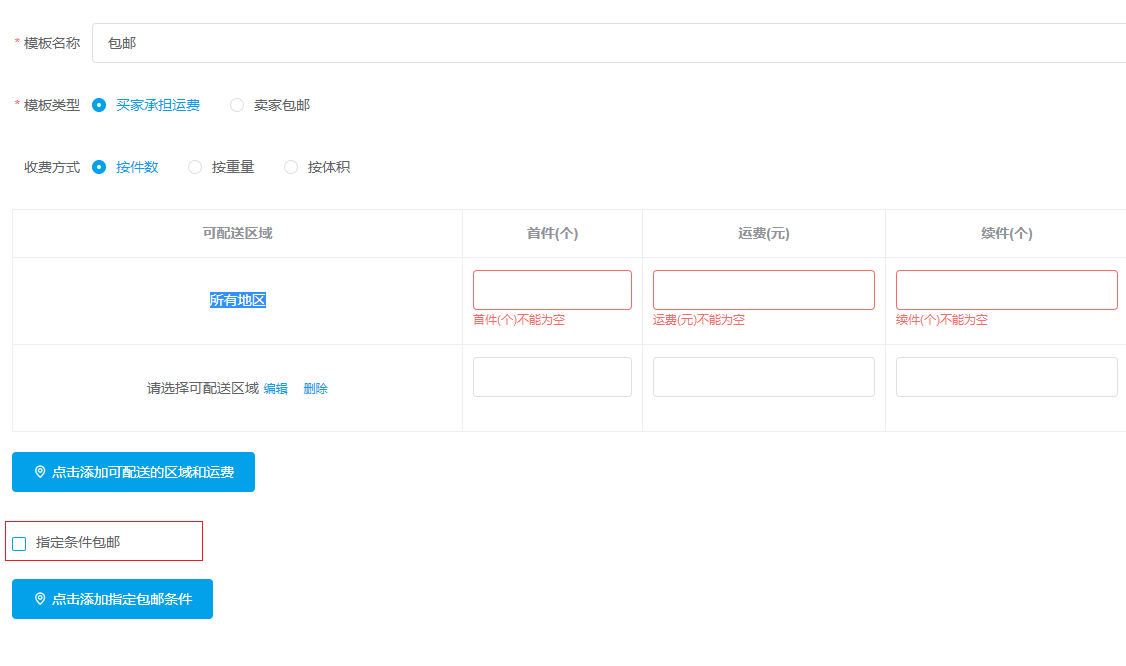This screenshot has height=666, width=1126.
Task: Focus the 模板名称 input field
Action: pyautogui.click(x=608, y=43)
